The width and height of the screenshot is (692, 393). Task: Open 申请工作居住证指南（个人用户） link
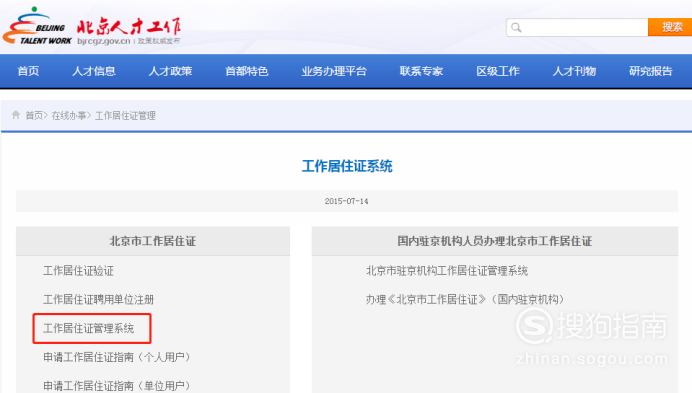(x=117, y=357)
